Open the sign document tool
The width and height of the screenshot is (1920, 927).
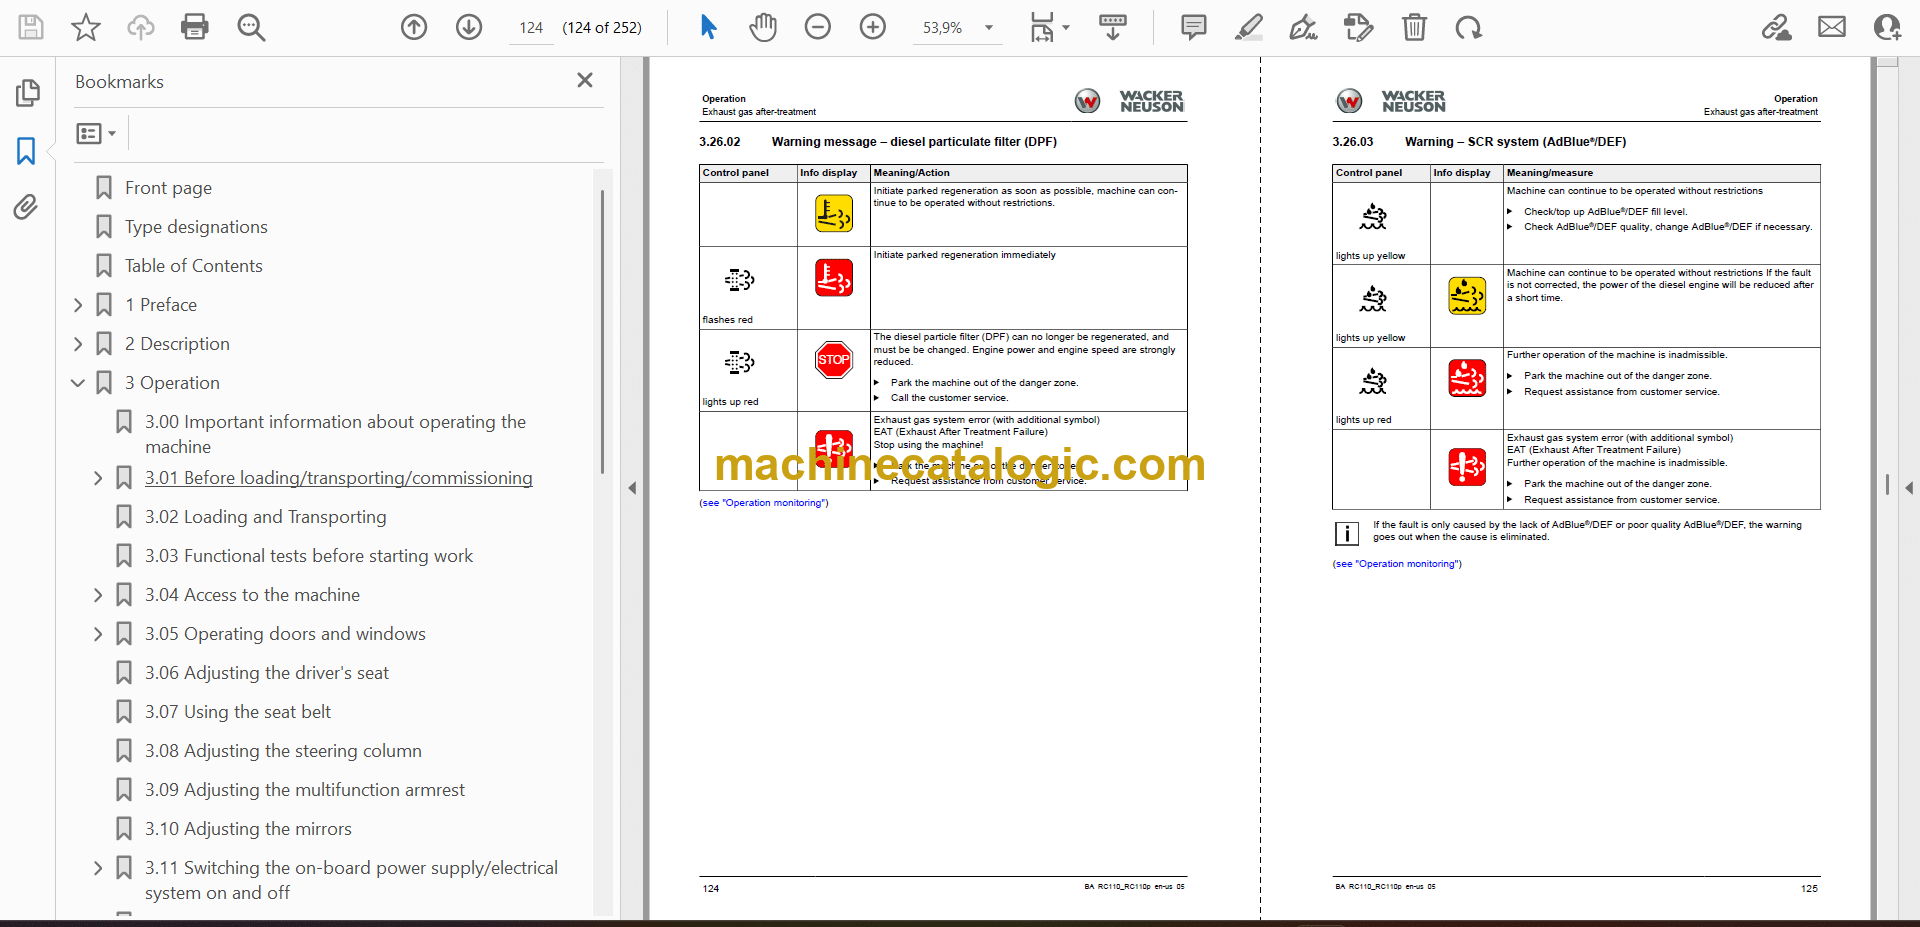tap(1303, 27)
